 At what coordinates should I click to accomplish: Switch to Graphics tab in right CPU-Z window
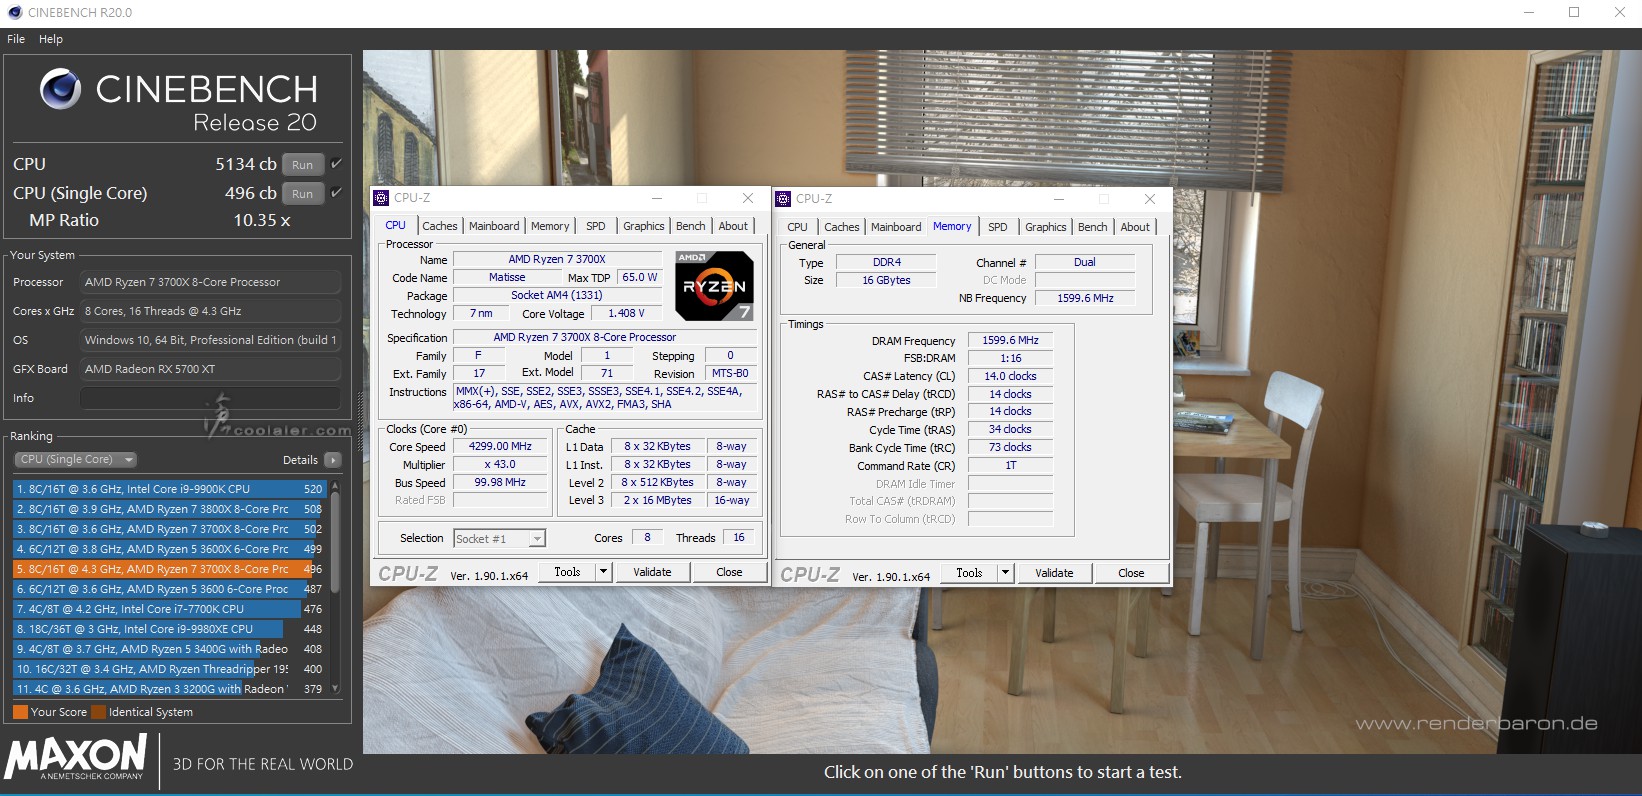coord(1046,227)
